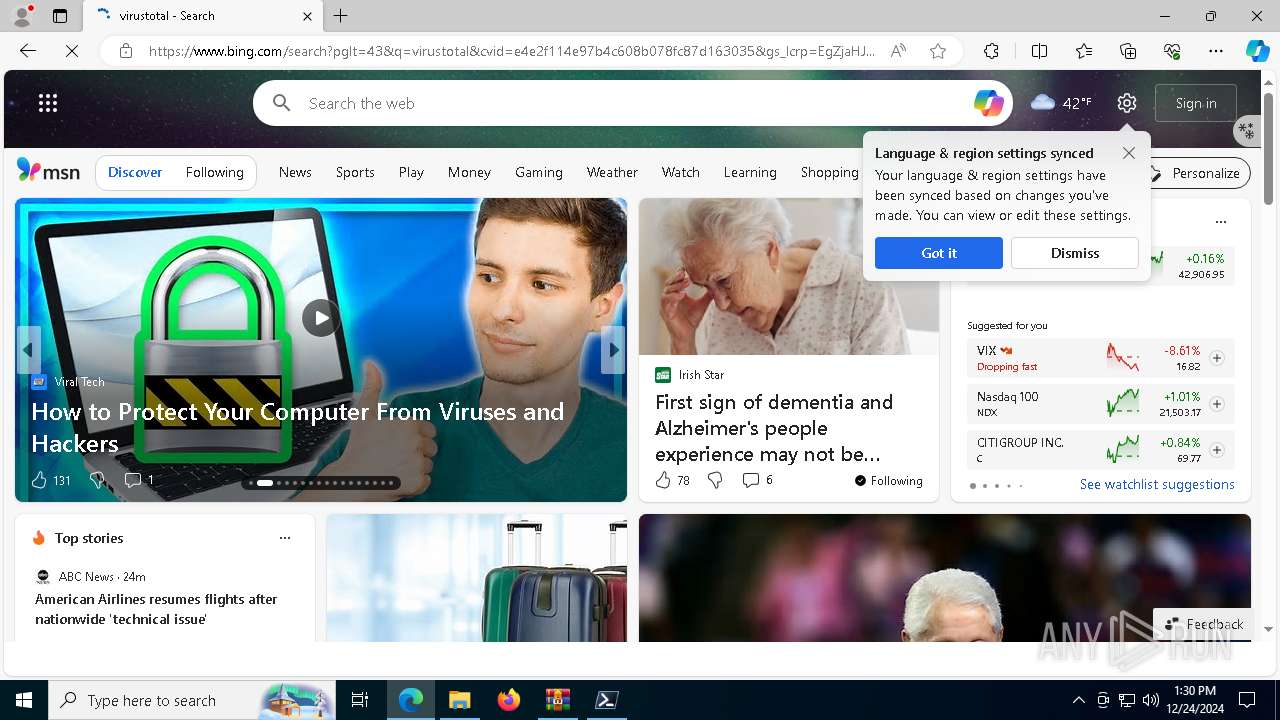Open the Gaming category
Image resolution: width=1280 pixels, height=720 pixels.
click(x=538, y=172)
